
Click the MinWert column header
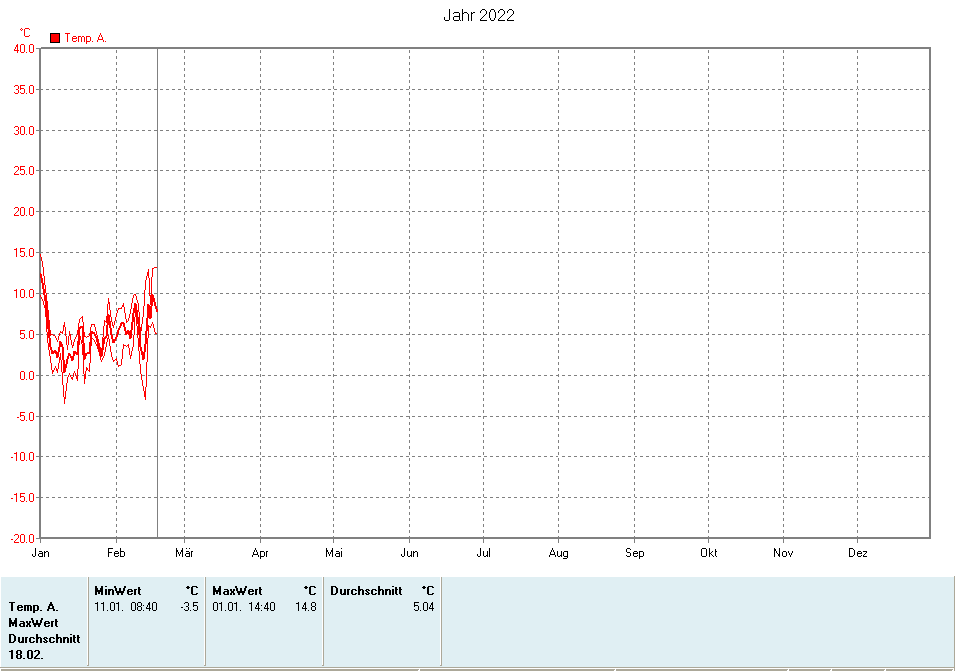point(117,591)
